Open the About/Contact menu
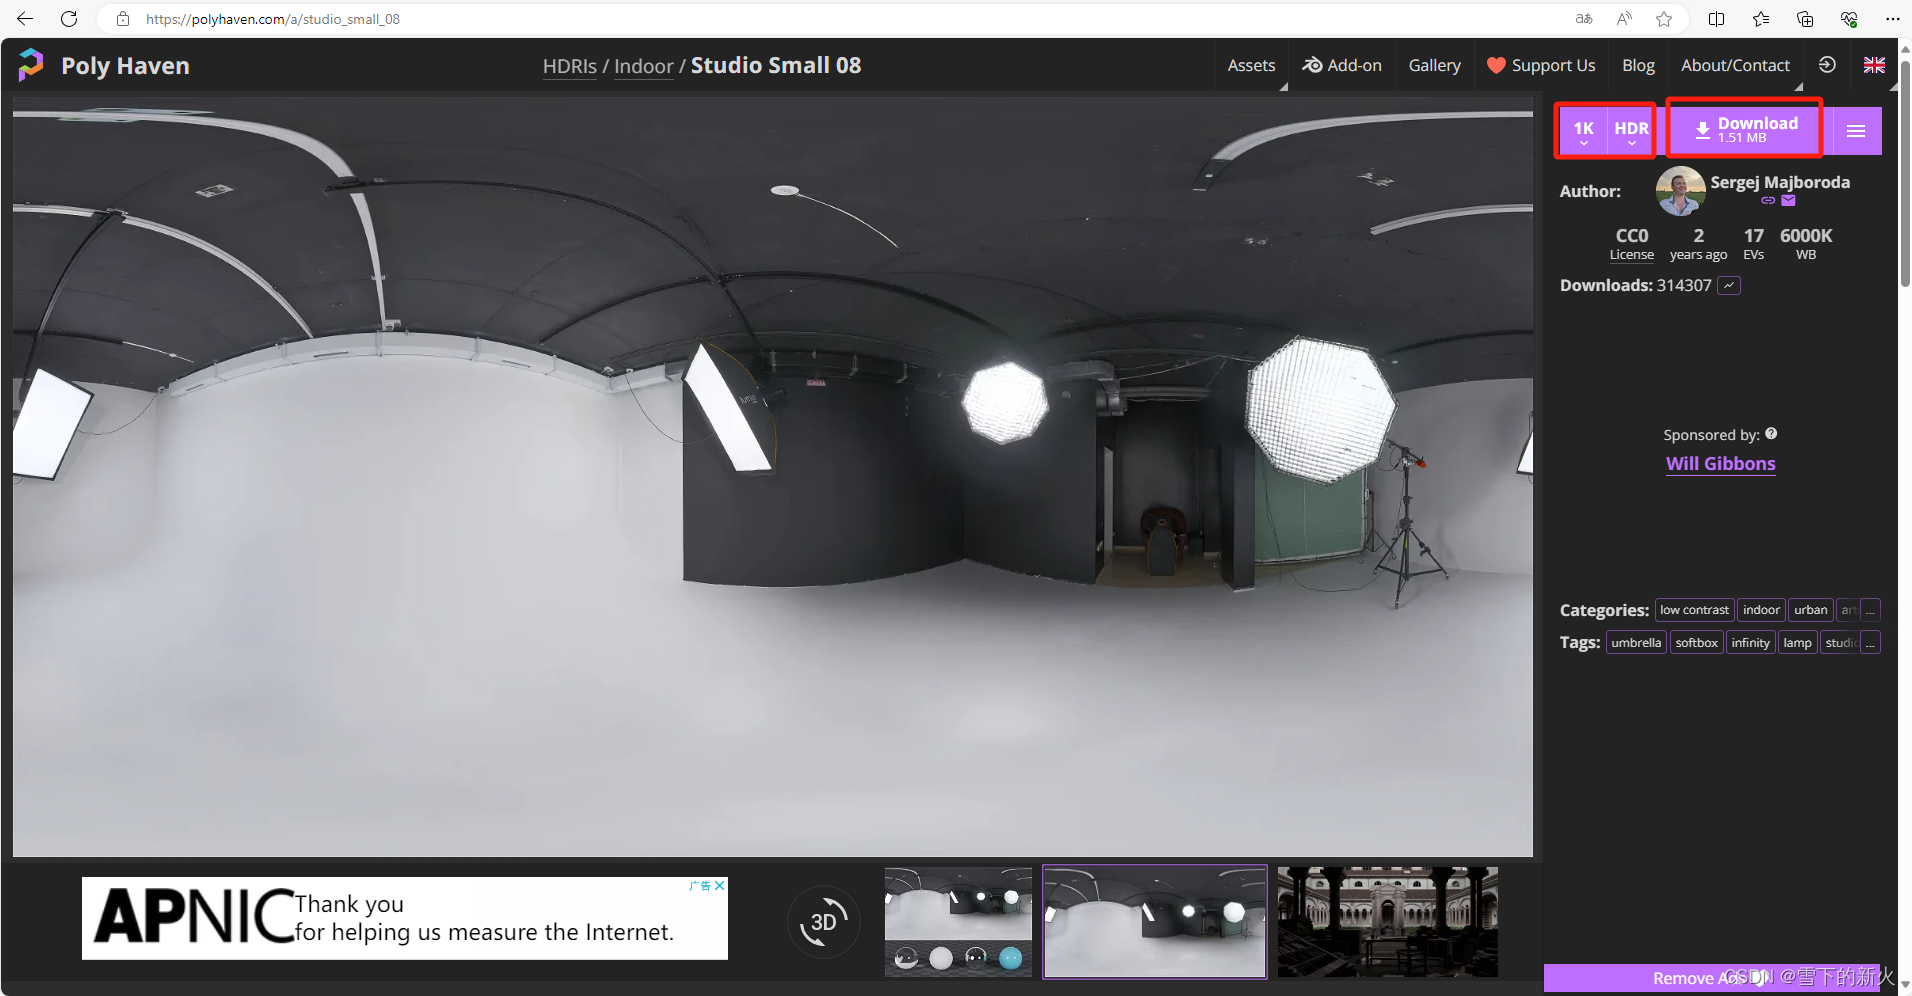Viewport: 1912px width, 996px height. click(x=1735, y=65)
